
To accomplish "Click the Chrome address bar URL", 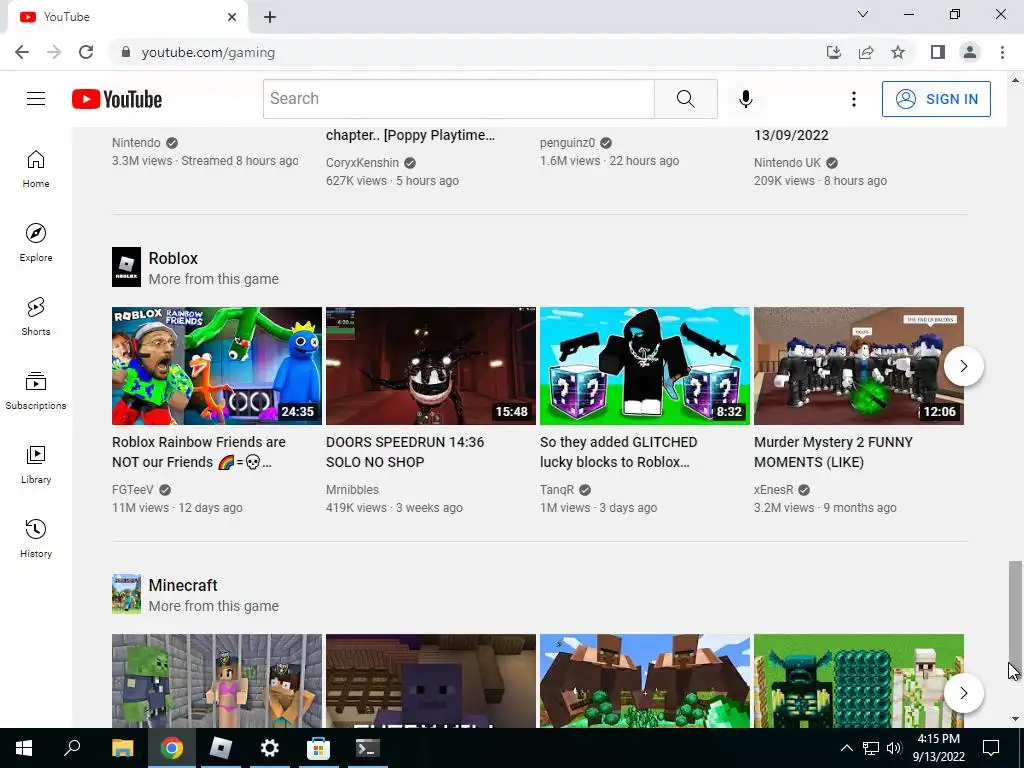I will (x=208, y=52).
